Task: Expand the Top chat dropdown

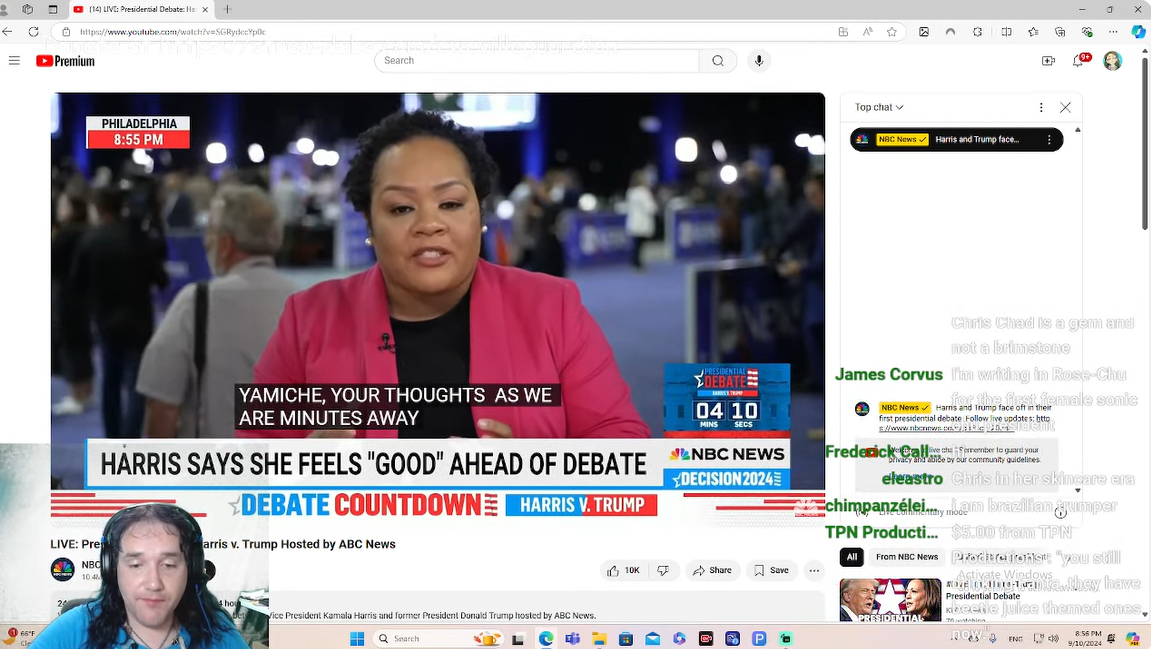Action: click(x=879, y=107)
